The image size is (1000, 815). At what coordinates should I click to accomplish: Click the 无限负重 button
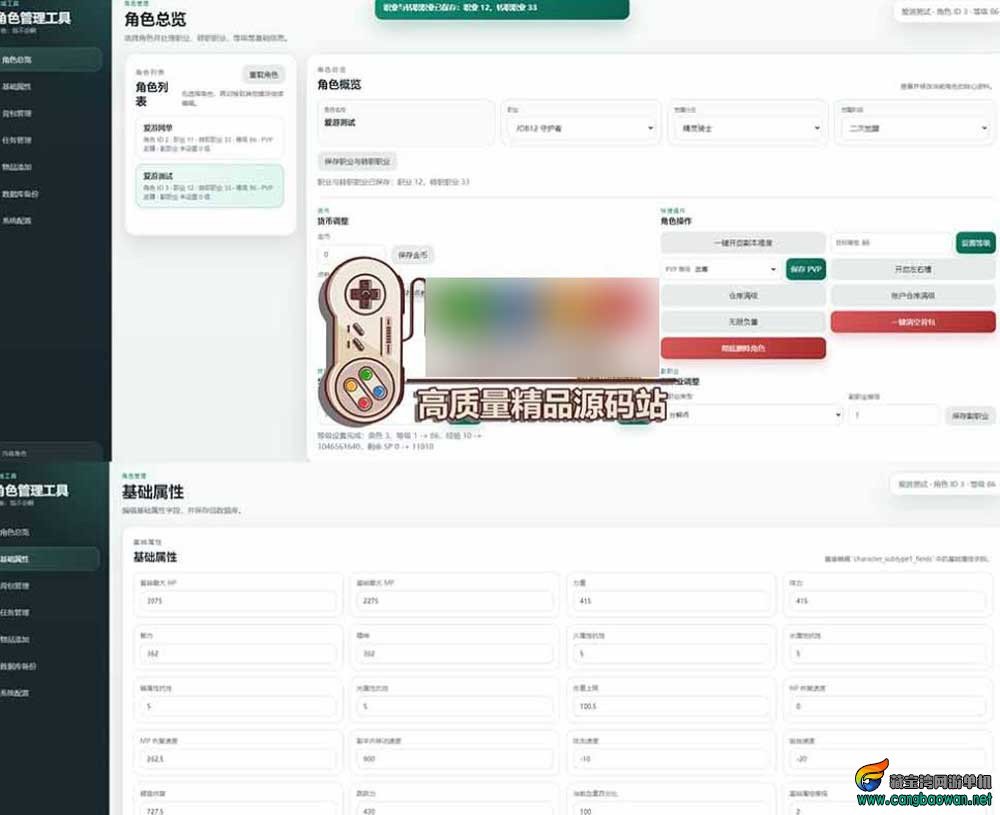tap(743, 322)
